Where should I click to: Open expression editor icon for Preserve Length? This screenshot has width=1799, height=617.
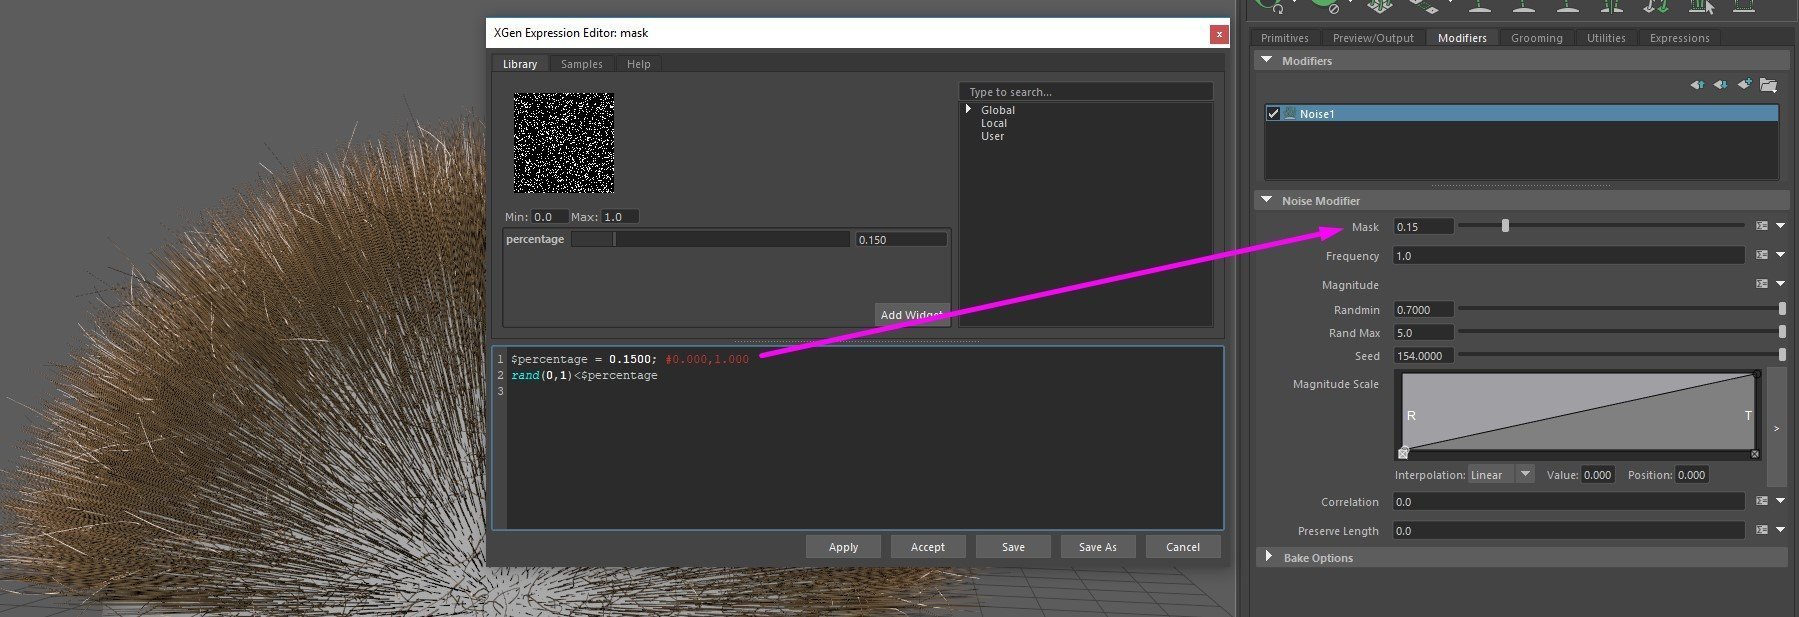click(1762, 530)
